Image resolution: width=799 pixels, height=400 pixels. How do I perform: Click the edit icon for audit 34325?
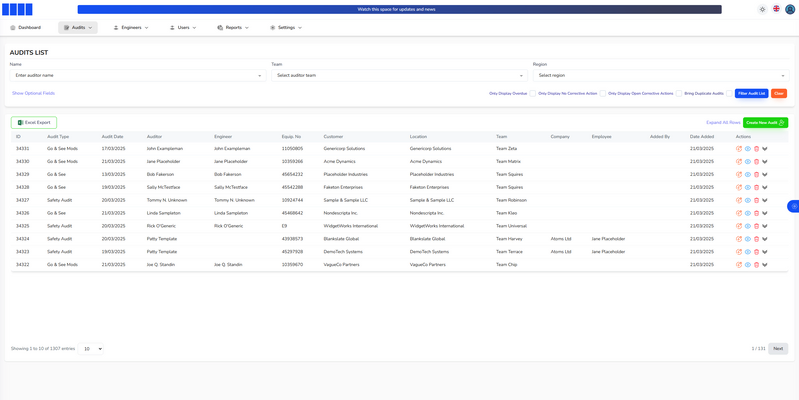(739, 226)
